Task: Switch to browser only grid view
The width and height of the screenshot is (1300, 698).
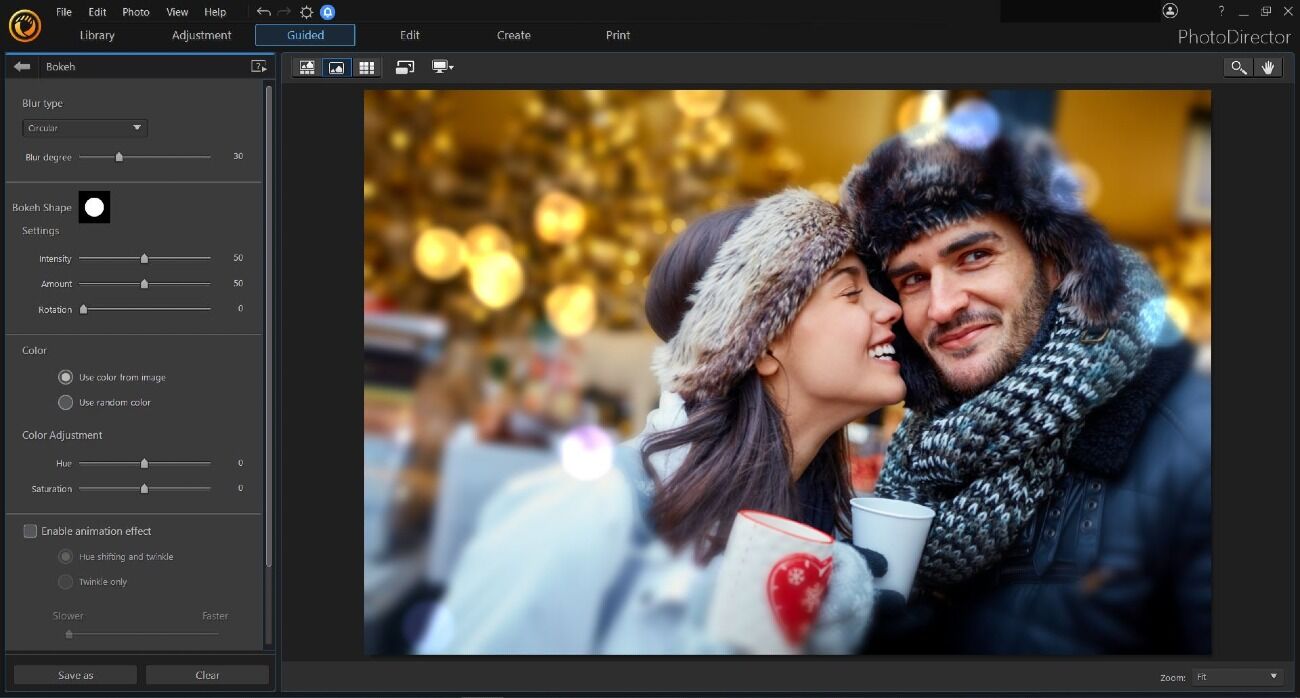Action: [367, 66]
